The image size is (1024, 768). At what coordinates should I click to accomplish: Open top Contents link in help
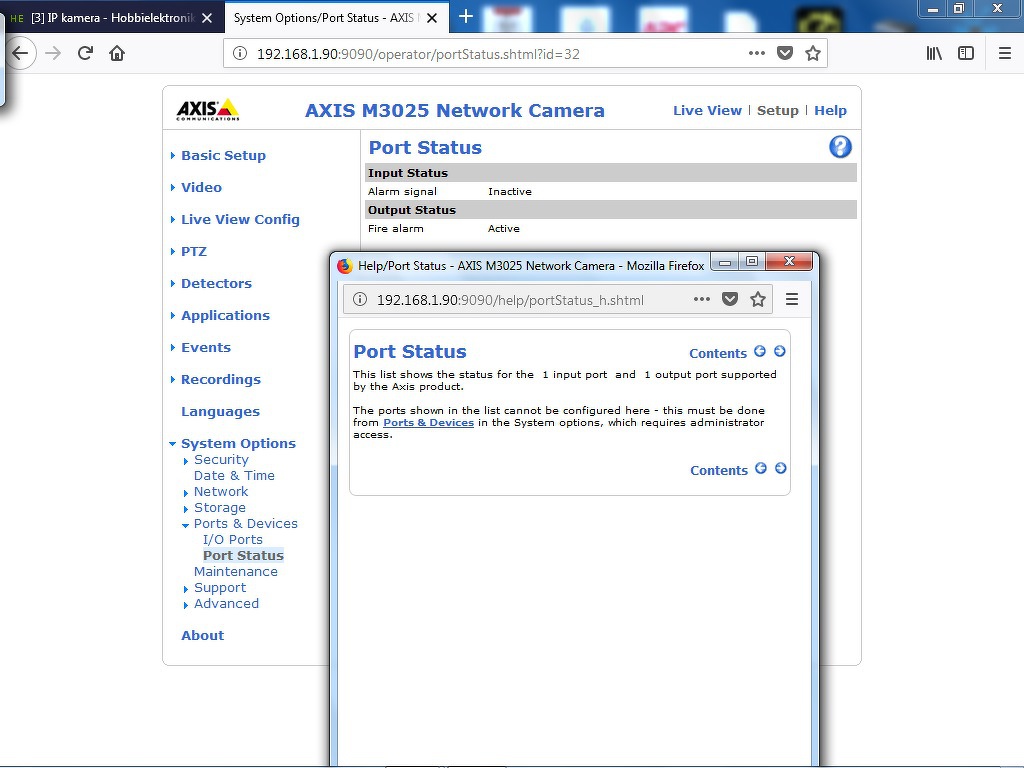[718, 353]
